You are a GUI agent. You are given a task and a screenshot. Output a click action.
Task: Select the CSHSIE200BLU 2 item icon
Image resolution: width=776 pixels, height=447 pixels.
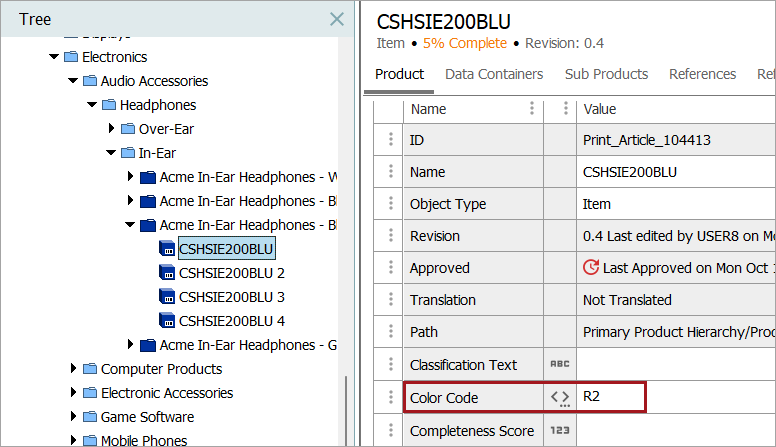[x=167, y=273]
